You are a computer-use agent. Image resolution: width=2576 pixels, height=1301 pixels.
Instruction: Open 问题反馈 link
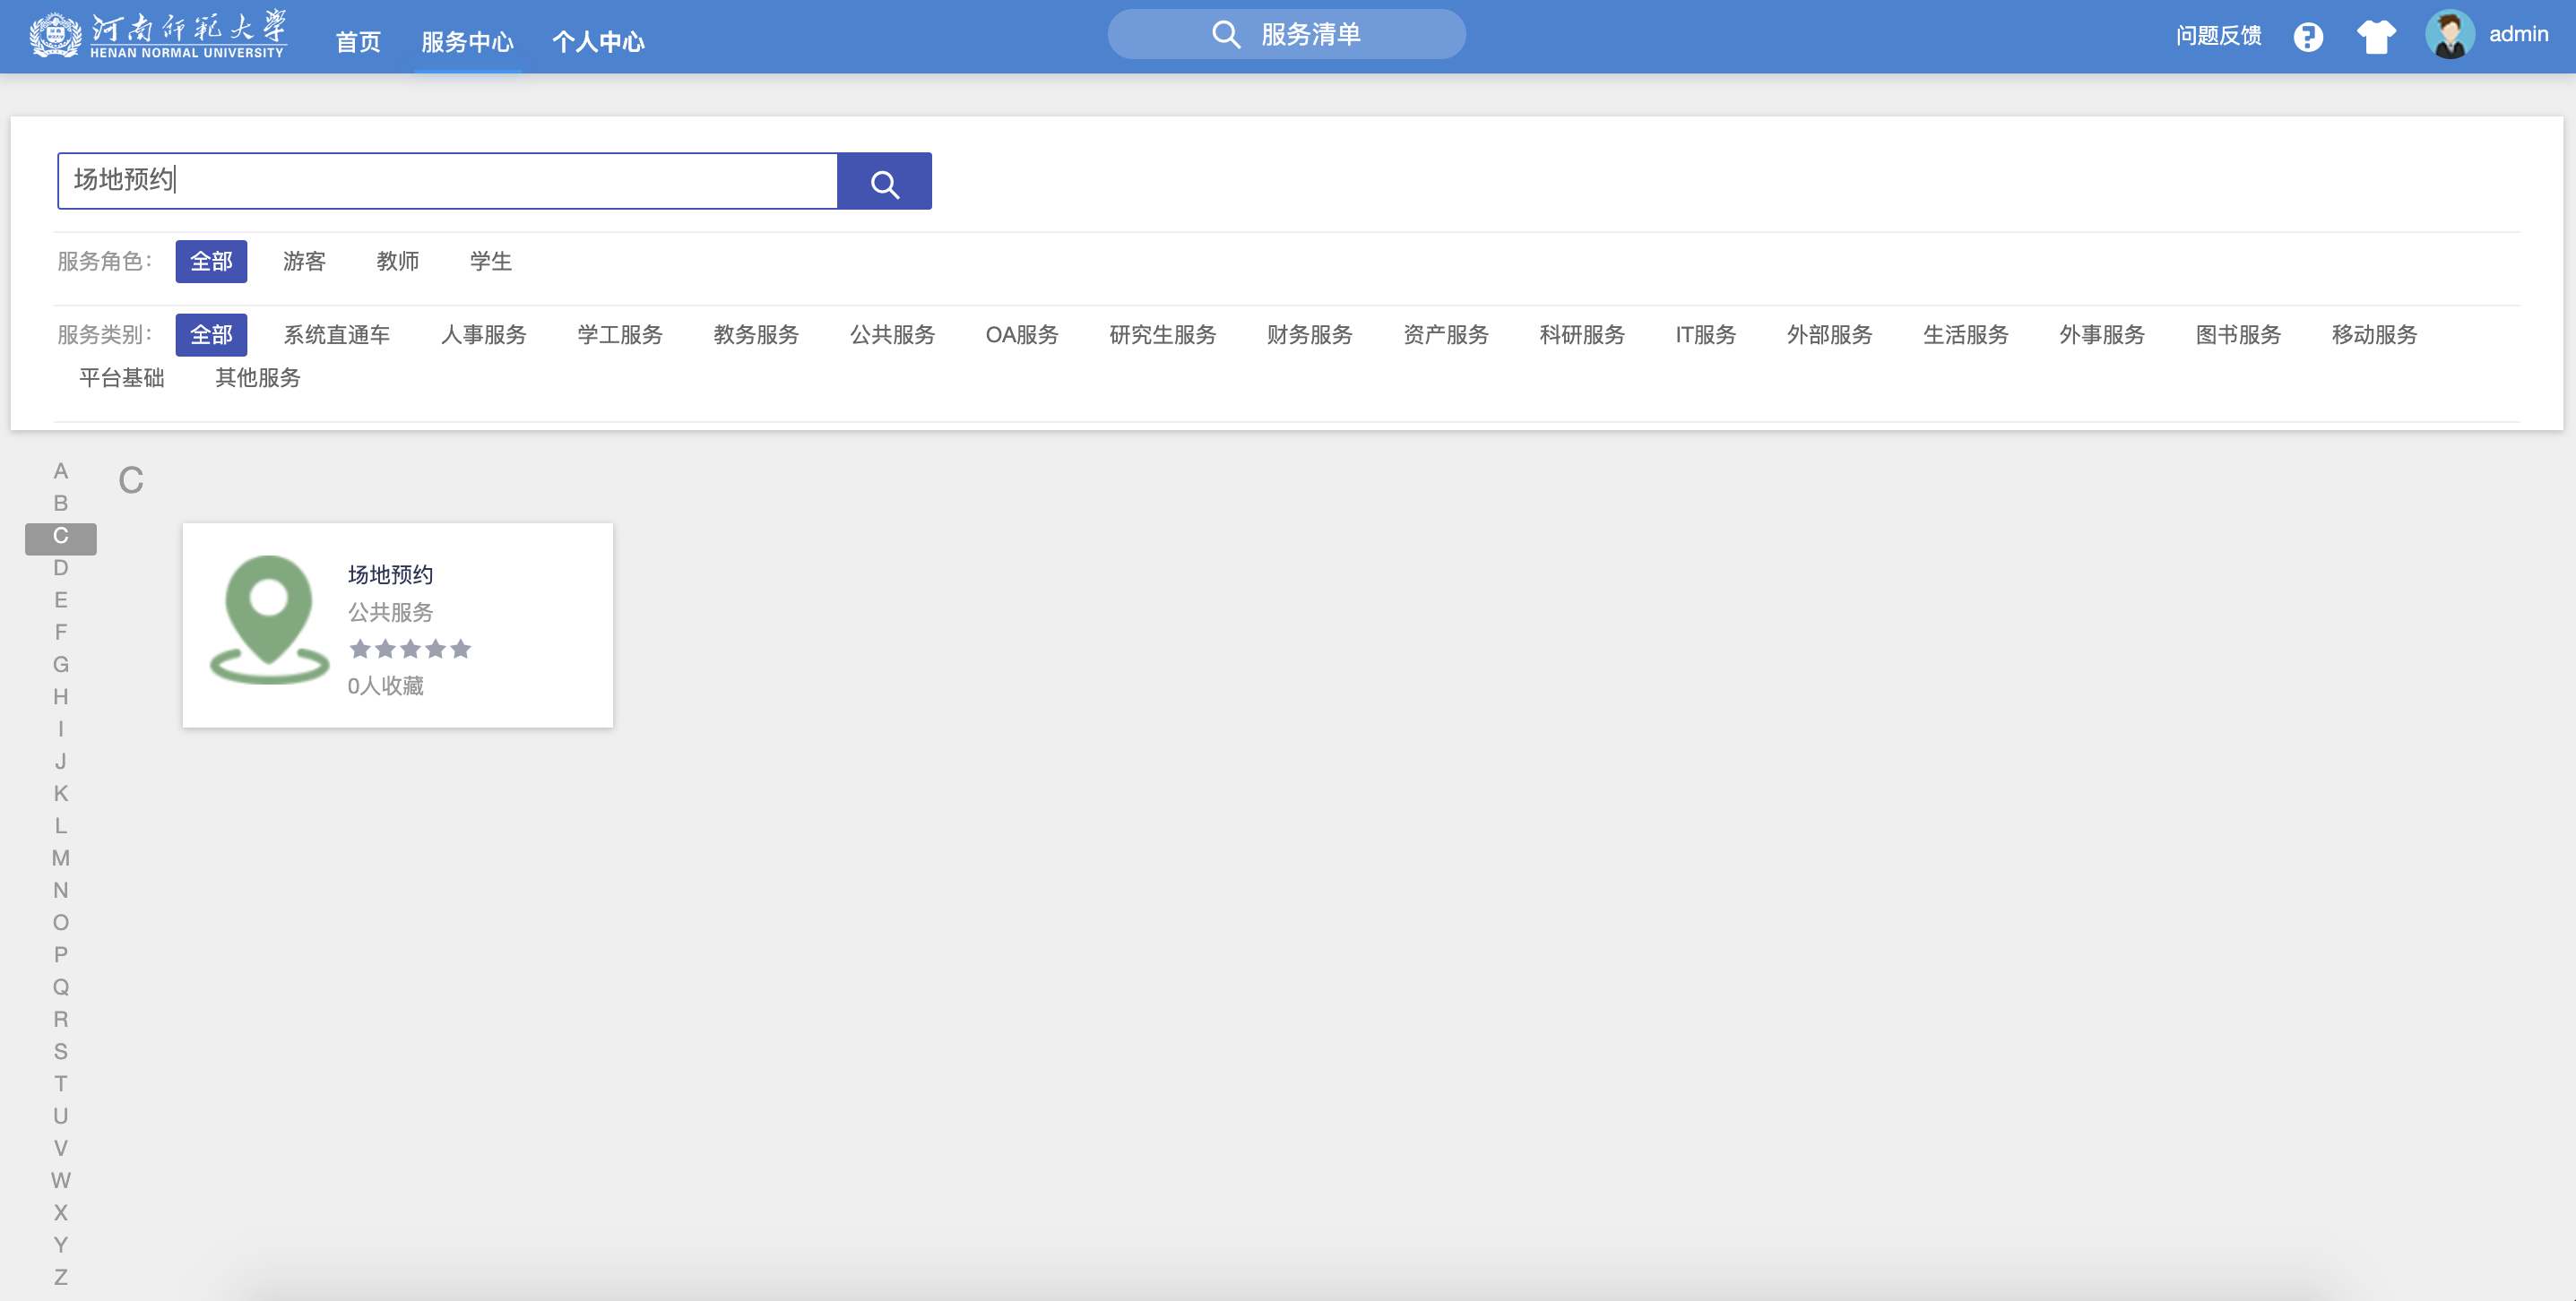click(2218, 36)
